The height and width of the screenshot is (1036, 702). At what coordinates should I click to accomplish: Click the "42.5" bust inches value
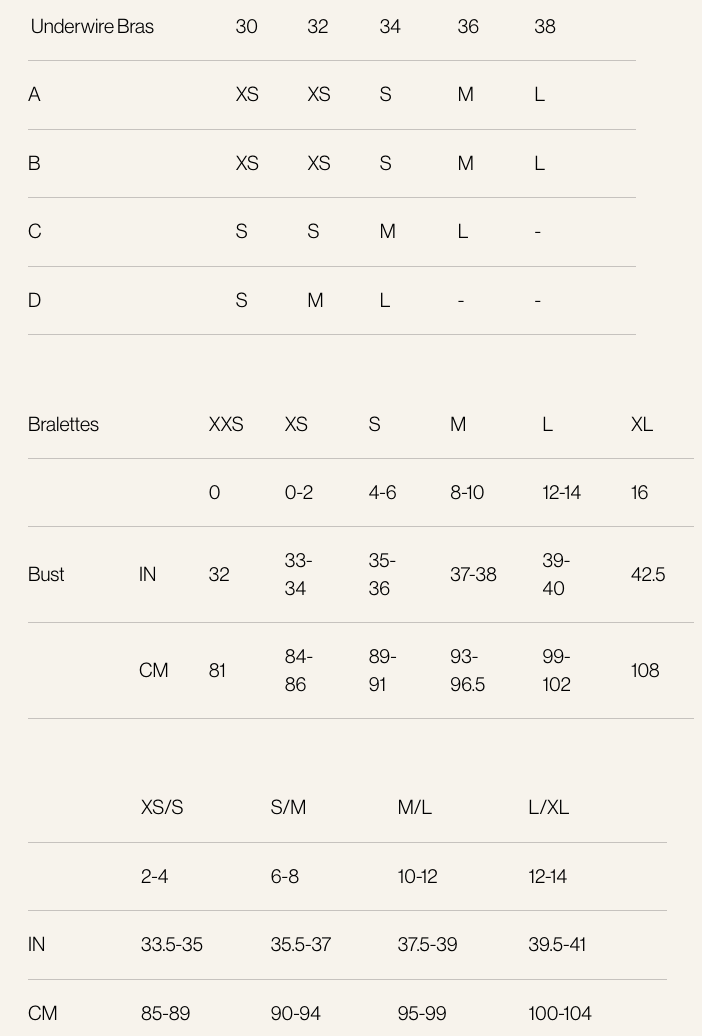(x=648, y=574)
